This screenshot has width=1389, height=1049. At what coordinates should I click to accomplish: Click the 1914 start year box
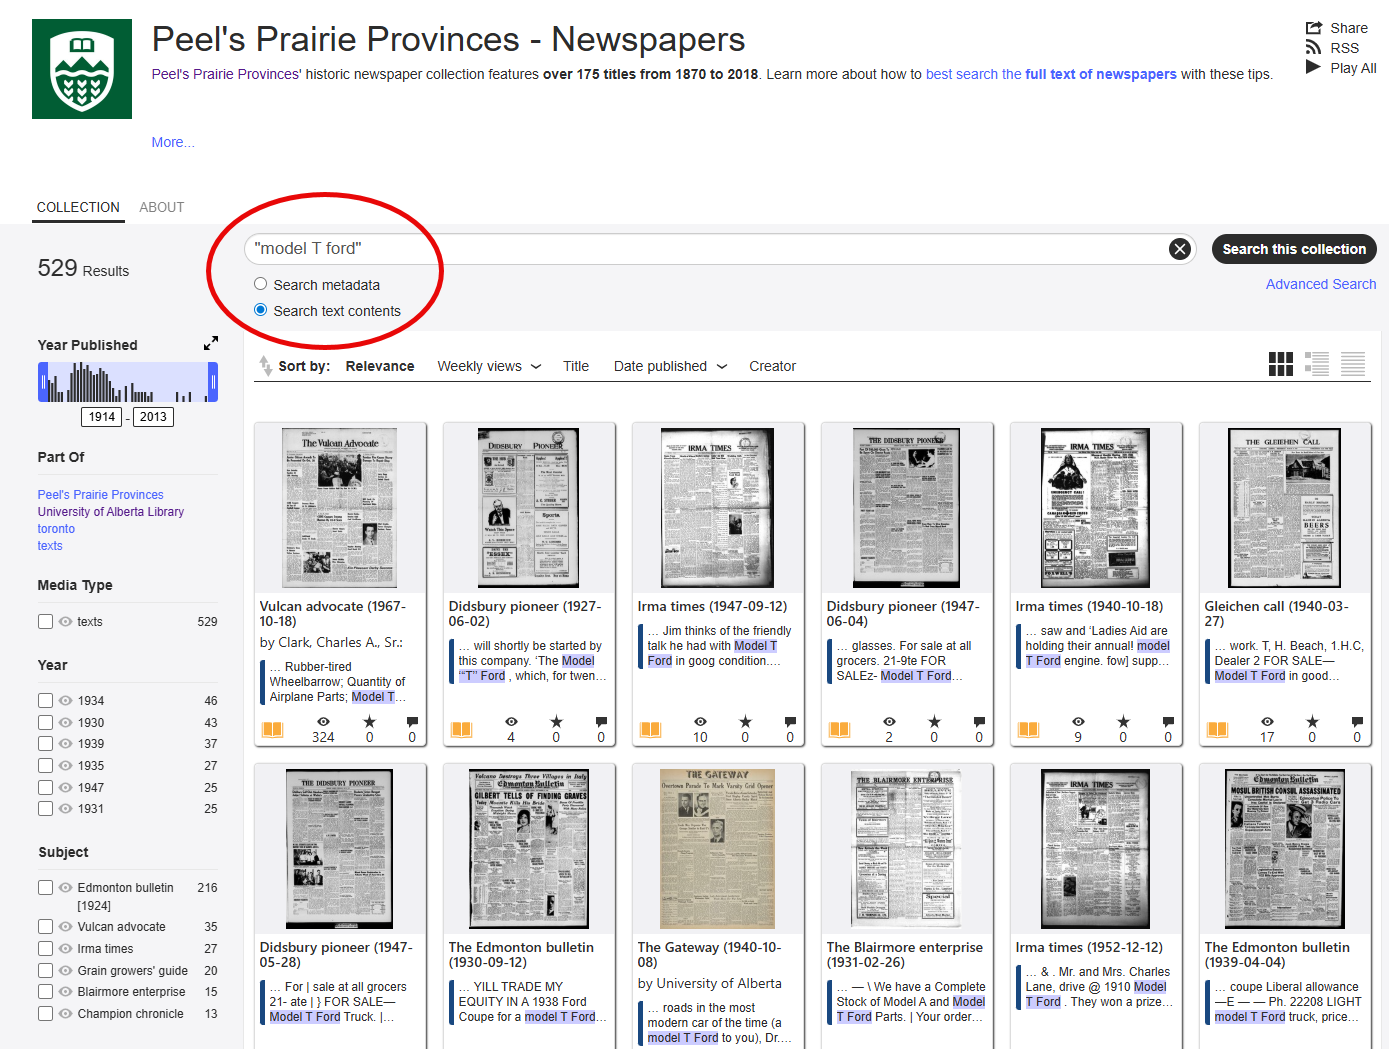coord(102,417)
